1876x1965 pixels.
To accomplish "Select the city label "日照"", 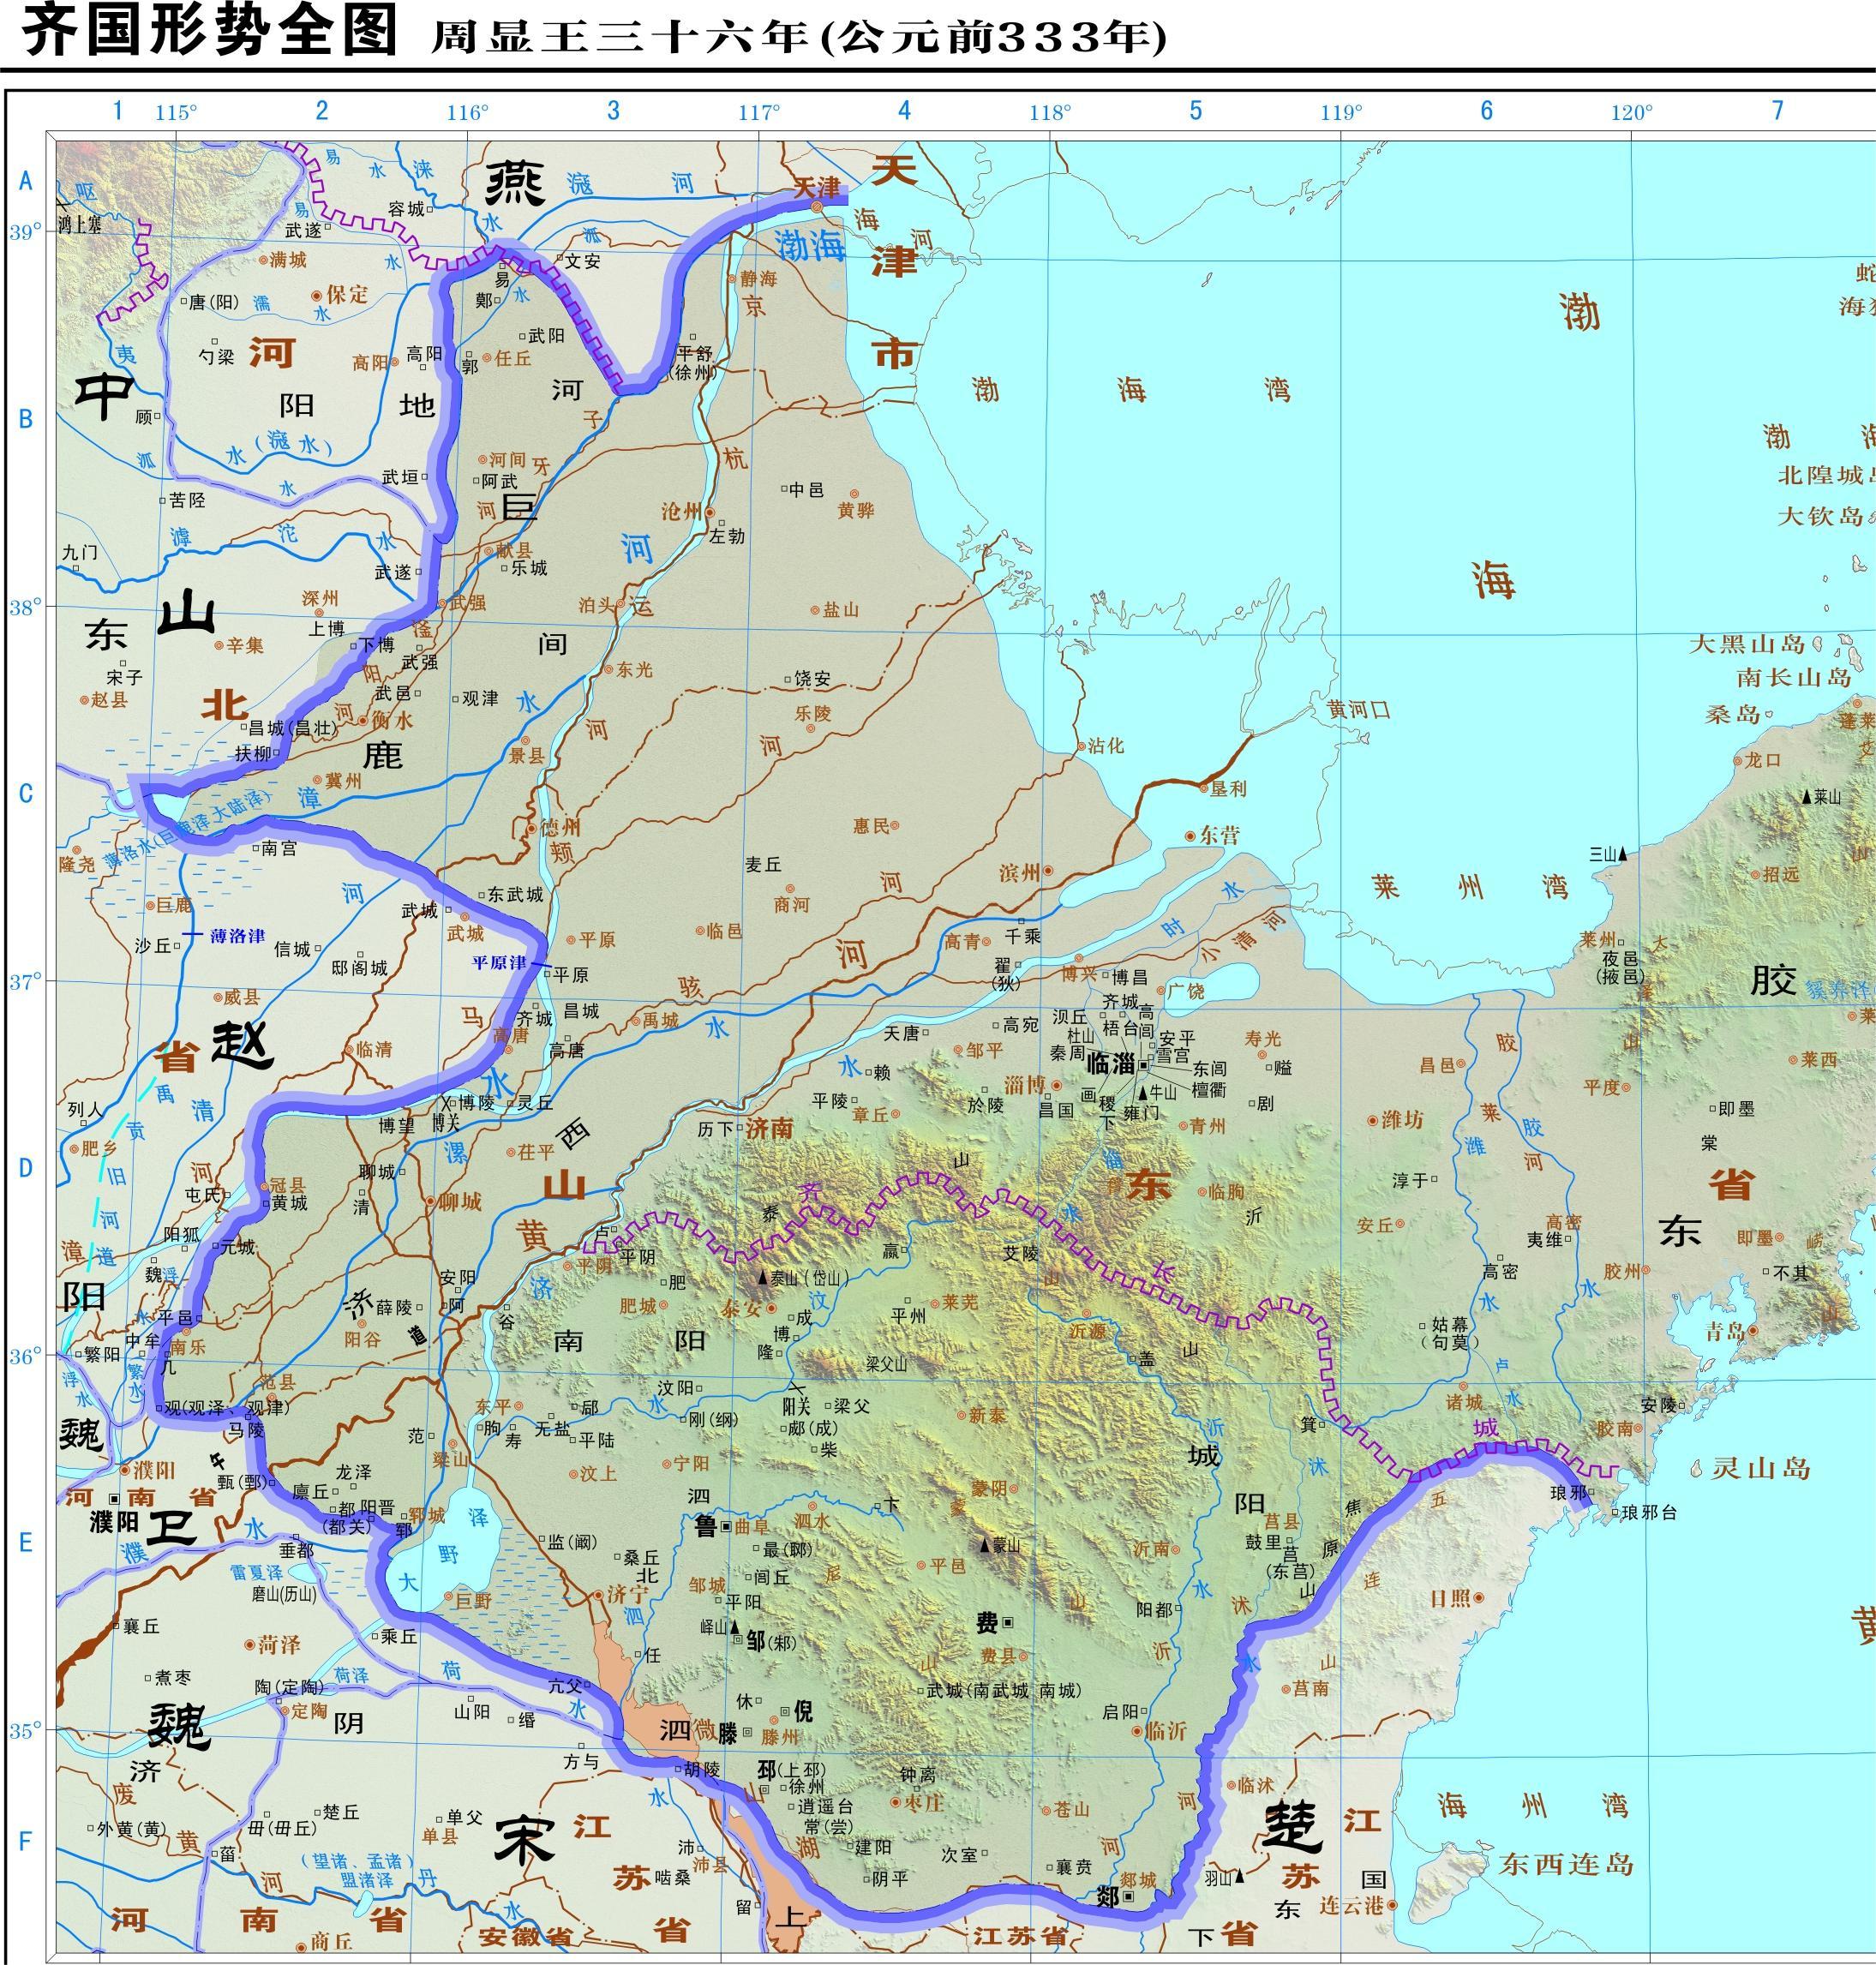I will [1449, 1599].
